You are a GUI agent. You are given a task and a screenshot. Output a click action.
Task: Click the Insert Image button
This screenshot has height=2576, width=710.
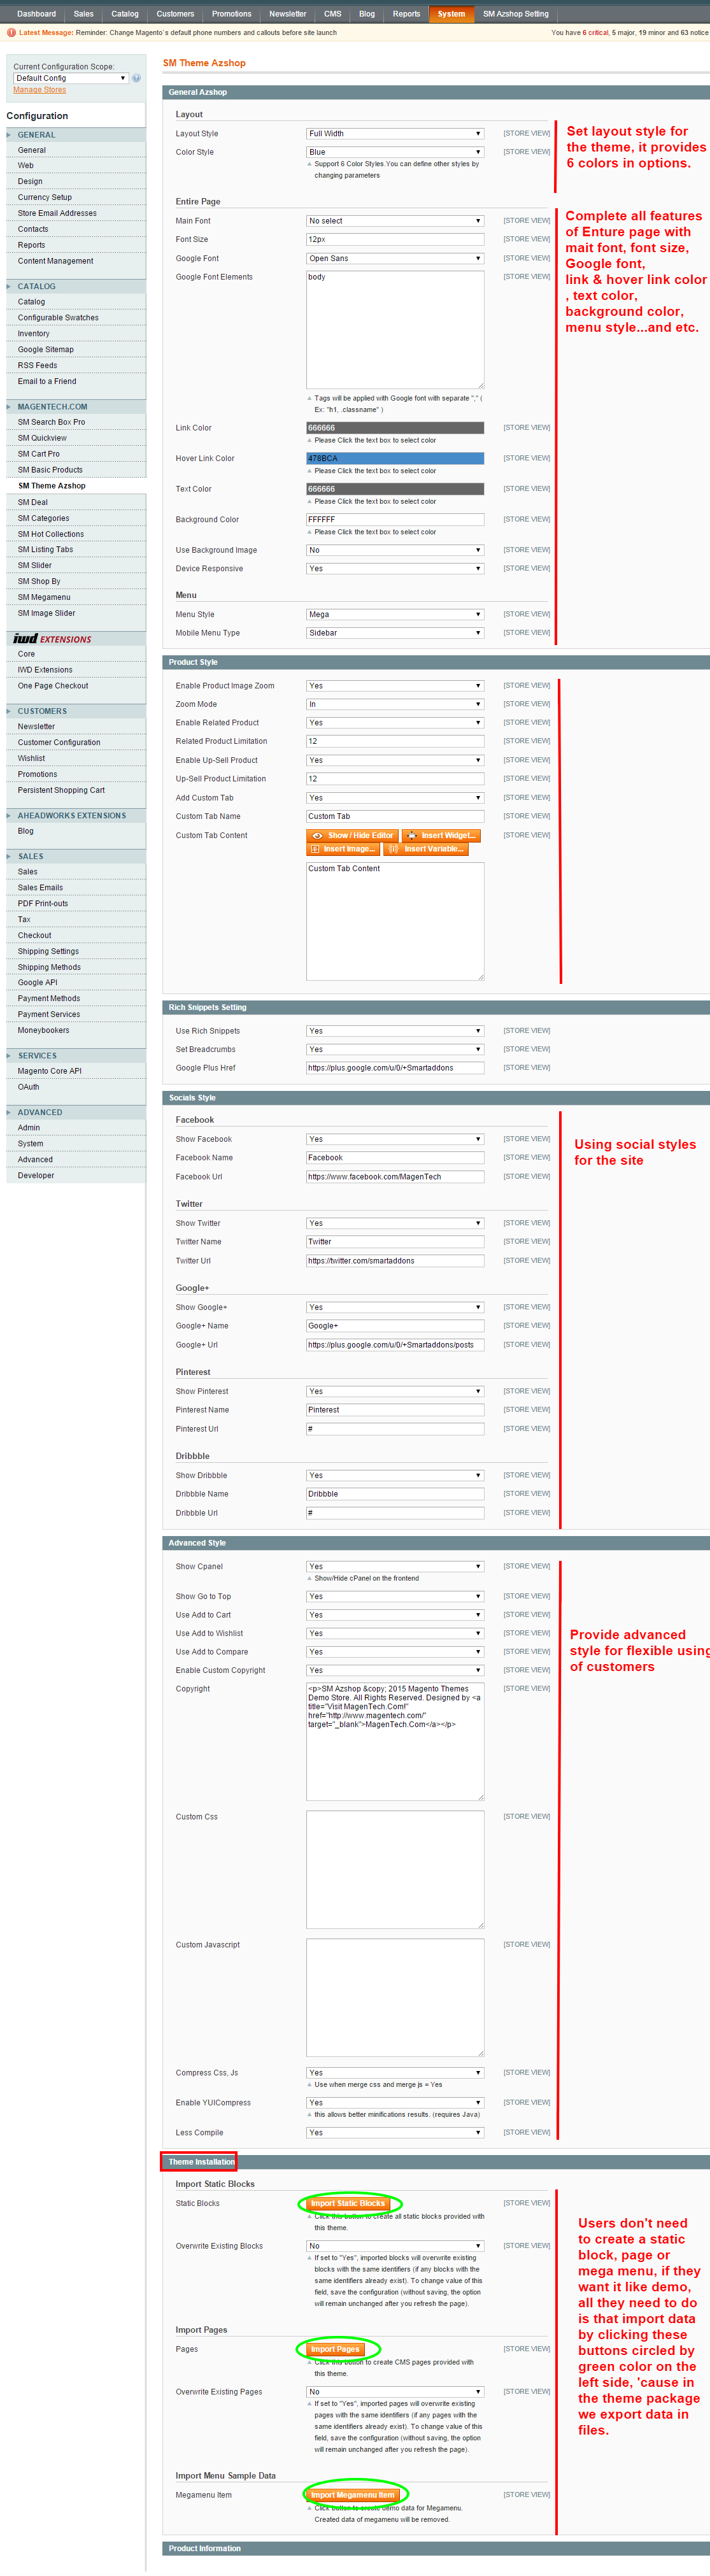[343, 849]
